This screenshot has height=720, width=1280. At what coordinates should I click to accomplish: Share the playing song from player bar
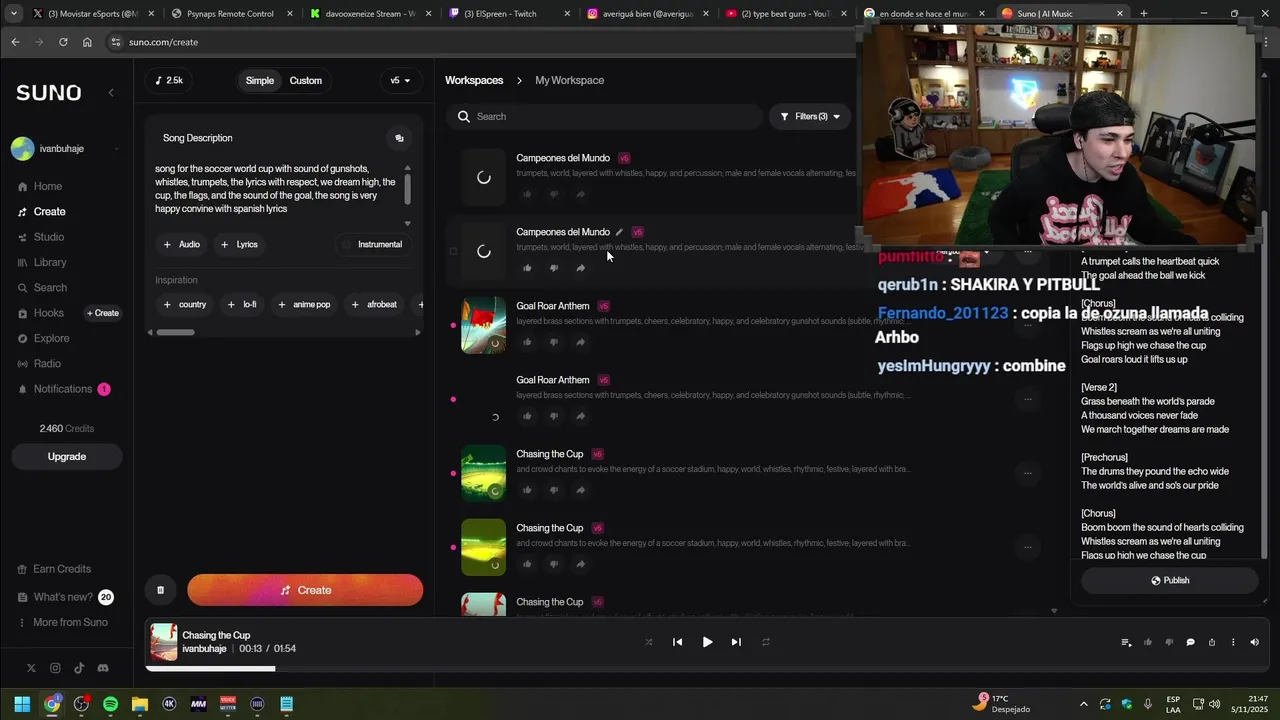point(1212,642)
